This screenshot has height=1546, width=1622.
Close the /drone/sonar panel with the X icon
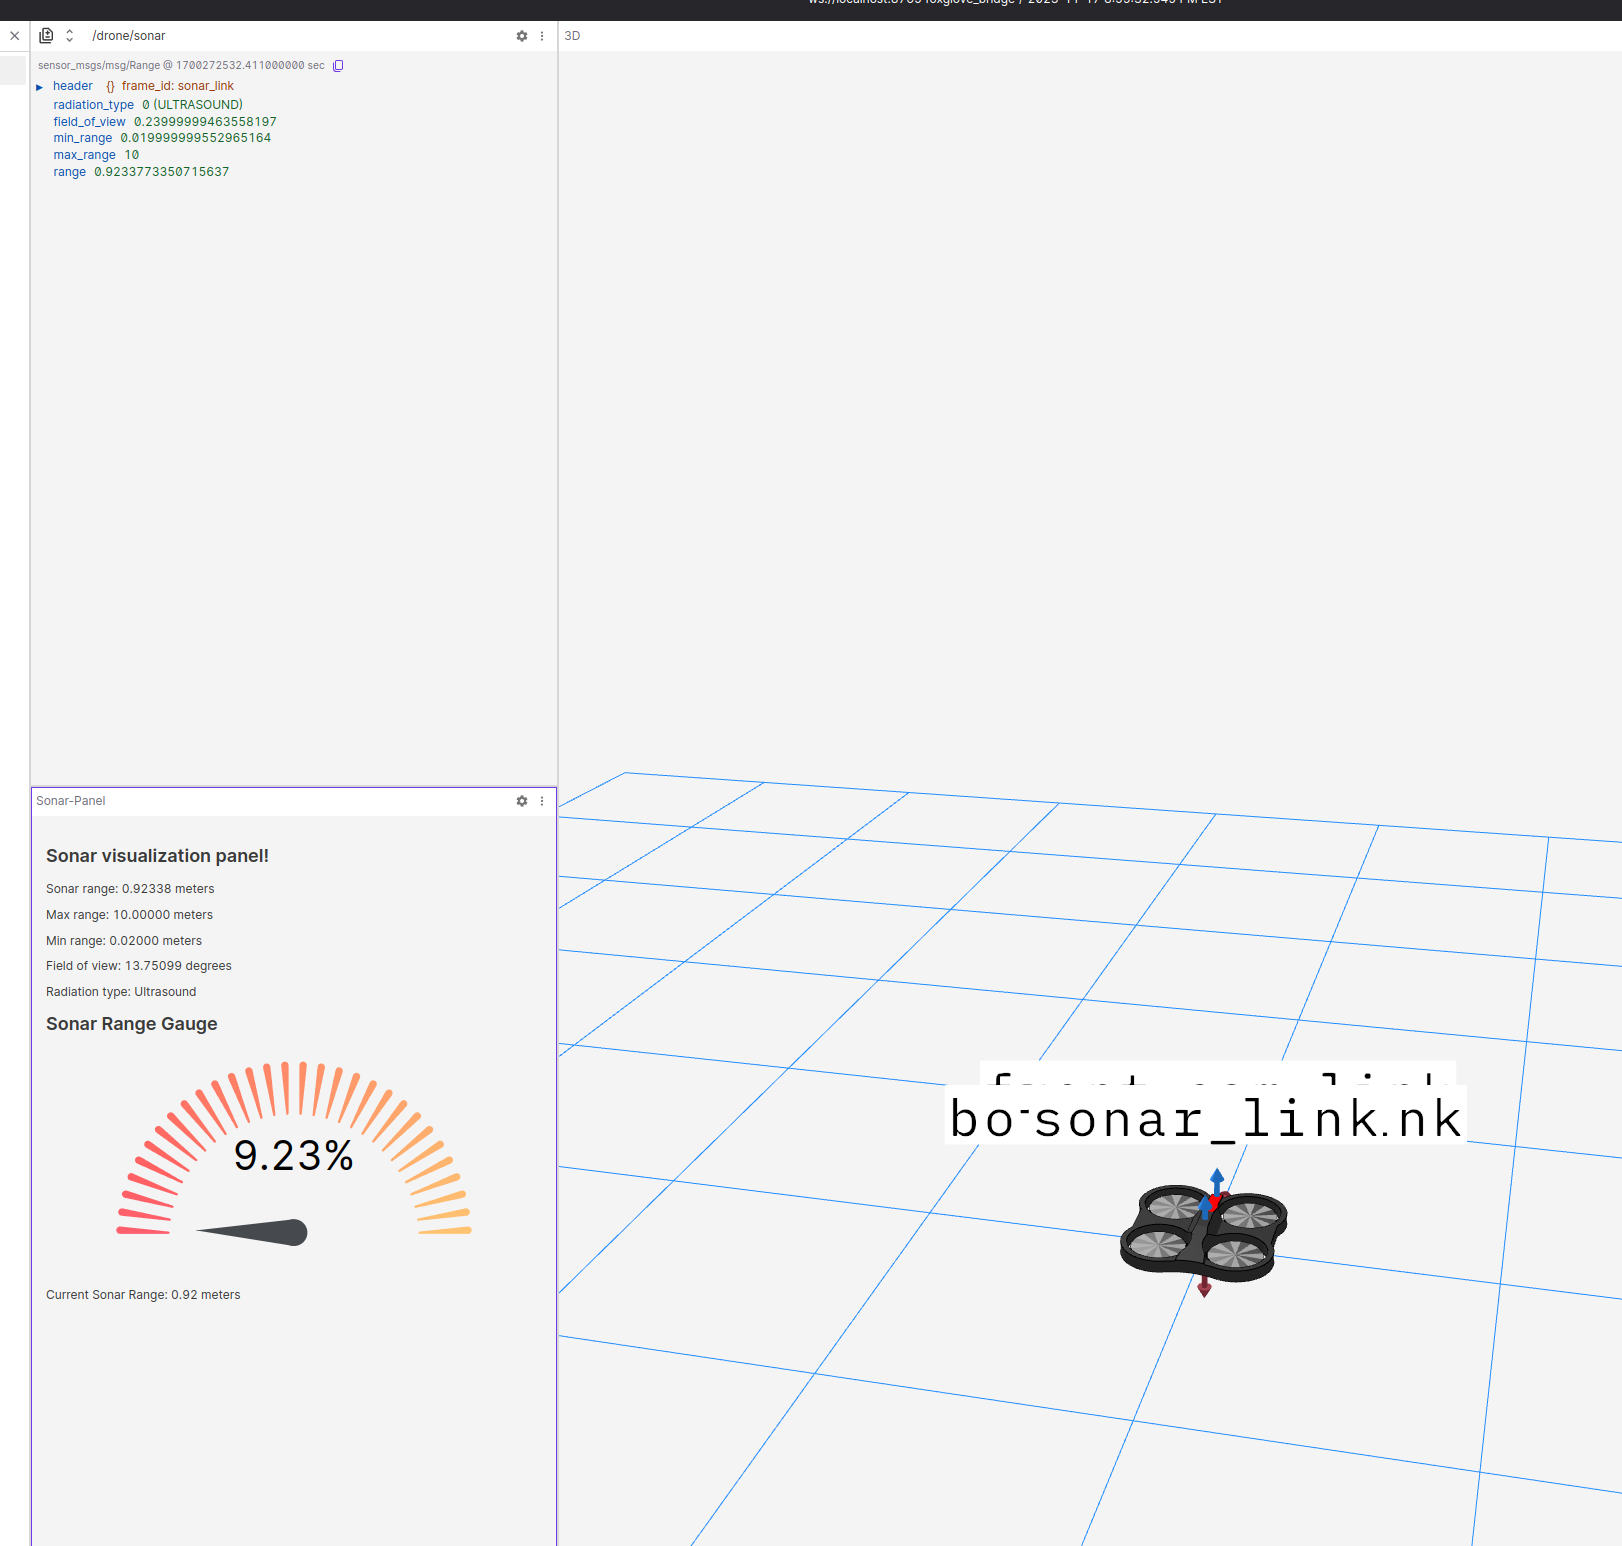coord(14,35)
